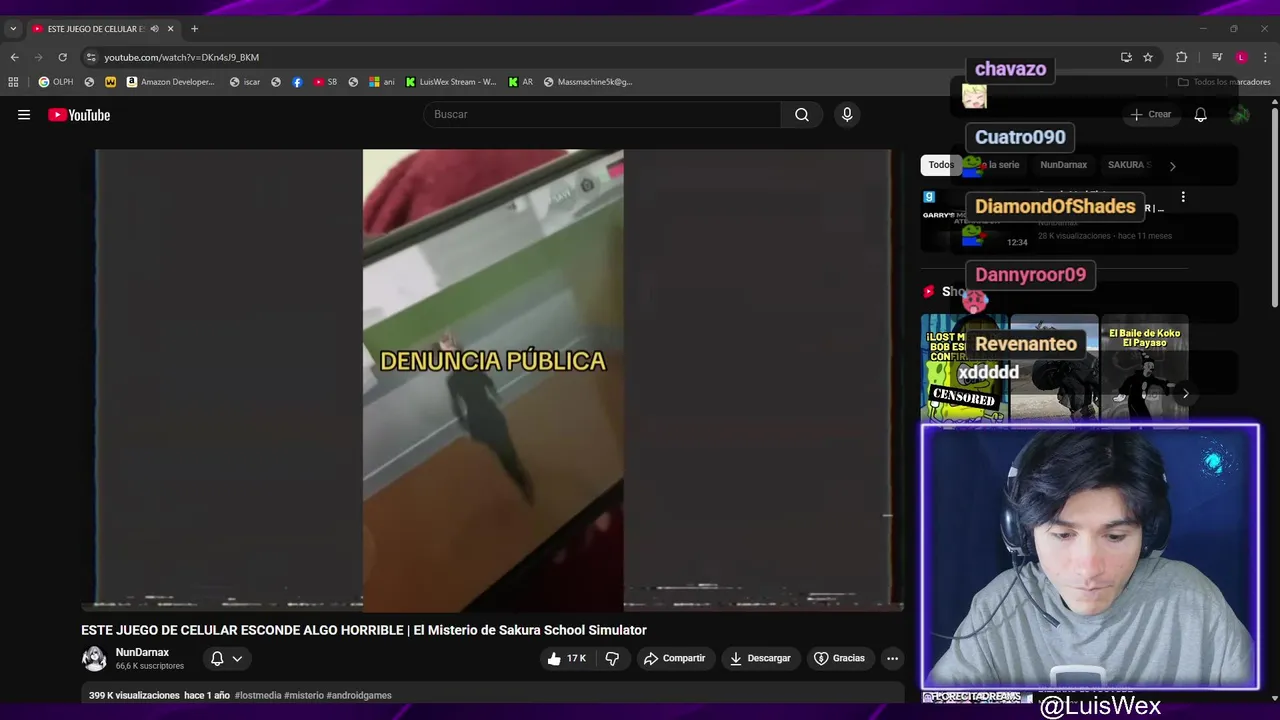Open the NunDarnax channel avatar
Viewport: 1280px width, 720px height.
(x=94, y=658)
